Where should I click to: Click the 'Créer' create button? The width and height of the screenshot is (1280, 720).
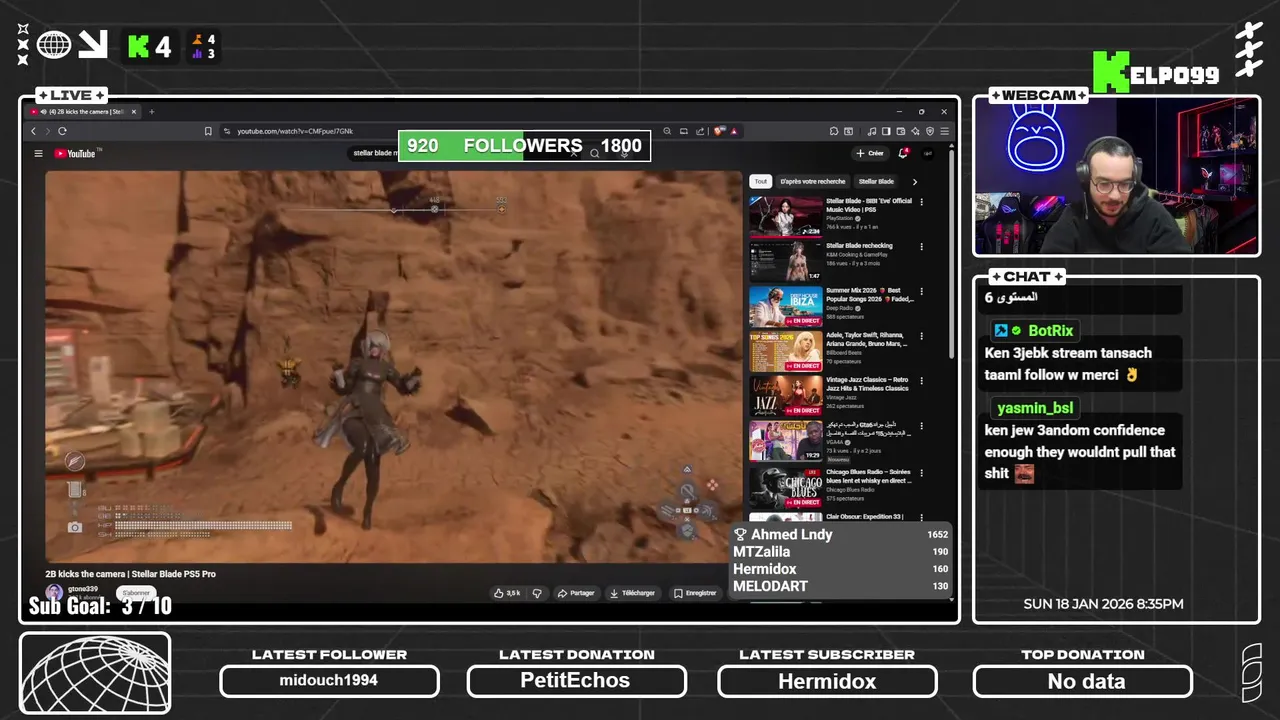coord(870,153)
